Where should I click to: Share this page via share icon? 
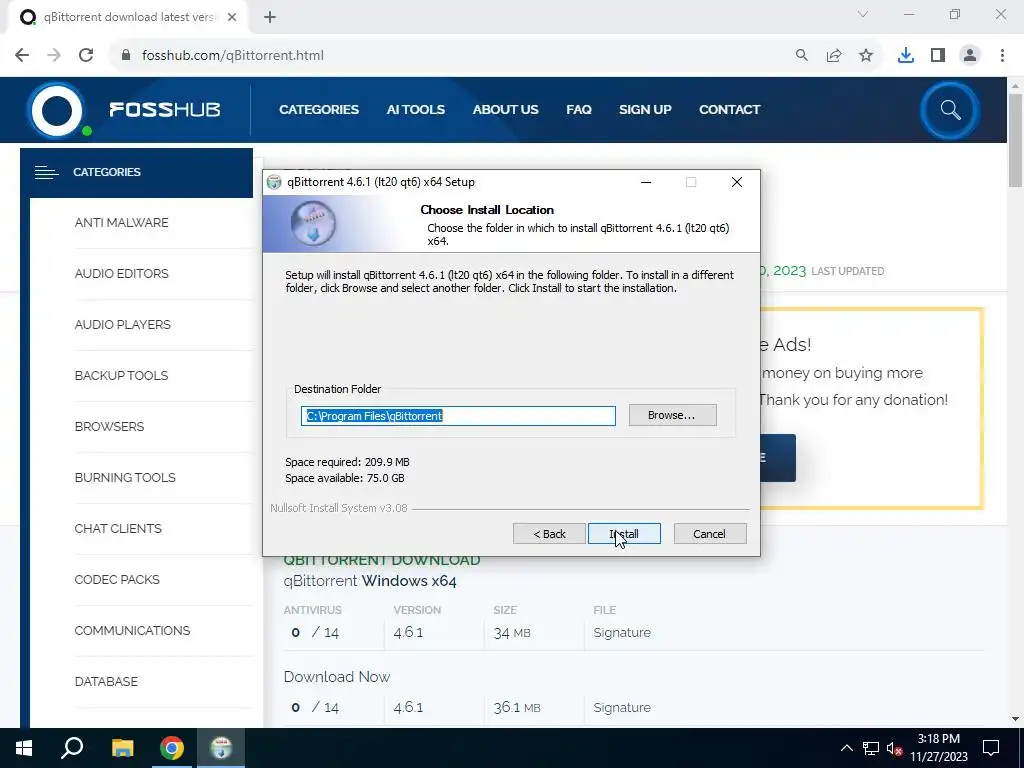(x=833, y=56)
